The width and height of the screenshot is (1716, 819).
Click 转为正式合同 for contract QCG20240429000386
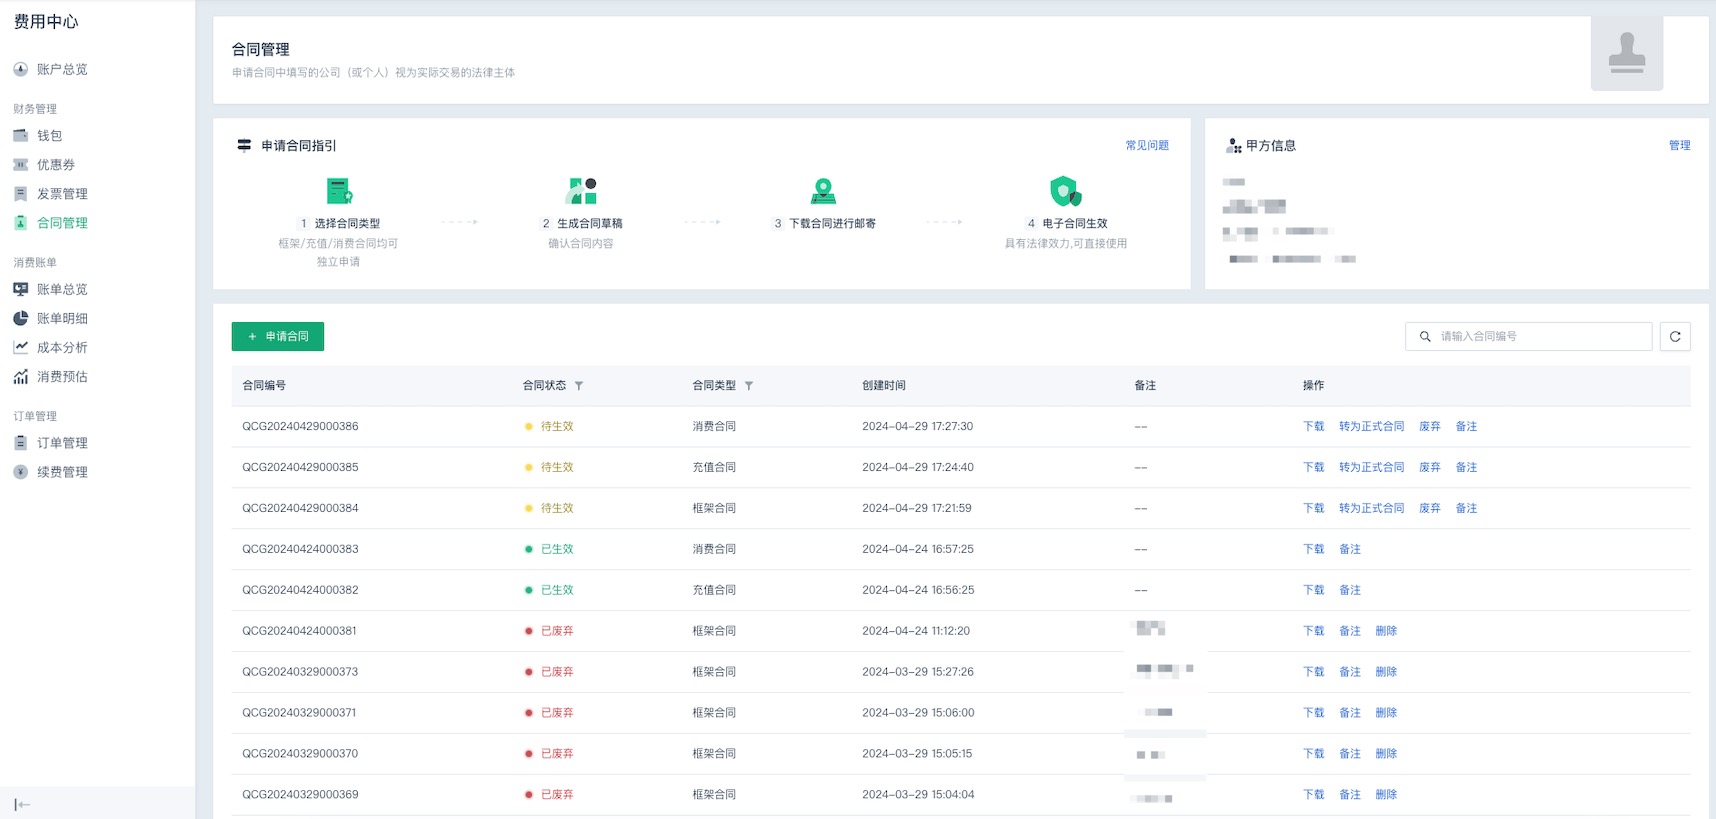[x=1371, y=427]
